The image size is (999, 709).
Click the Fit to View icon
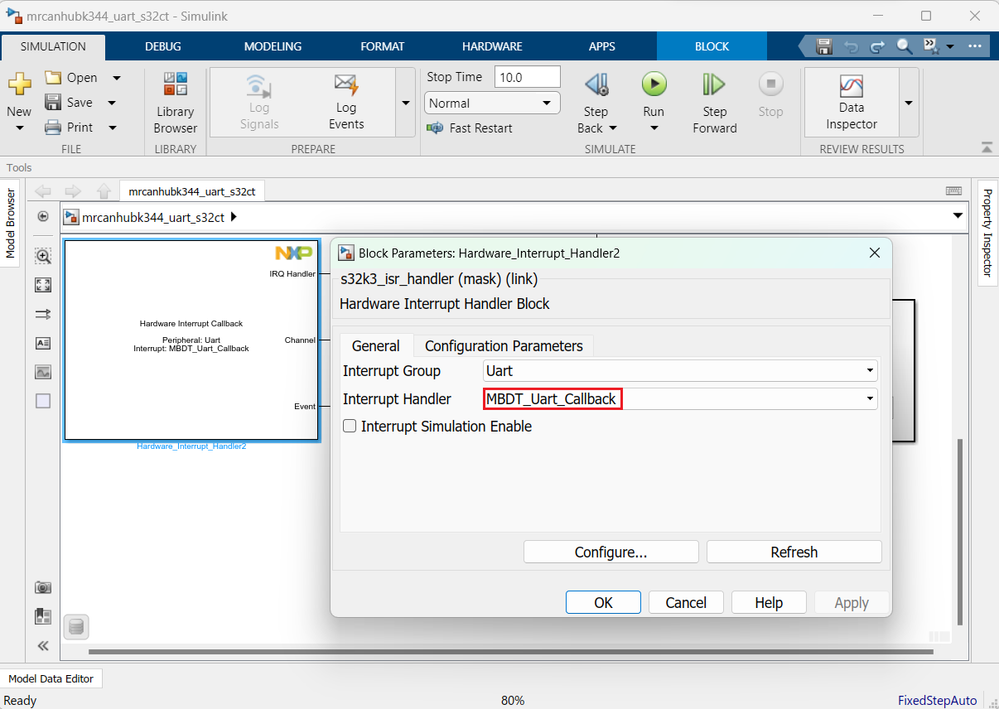(43, 285)
